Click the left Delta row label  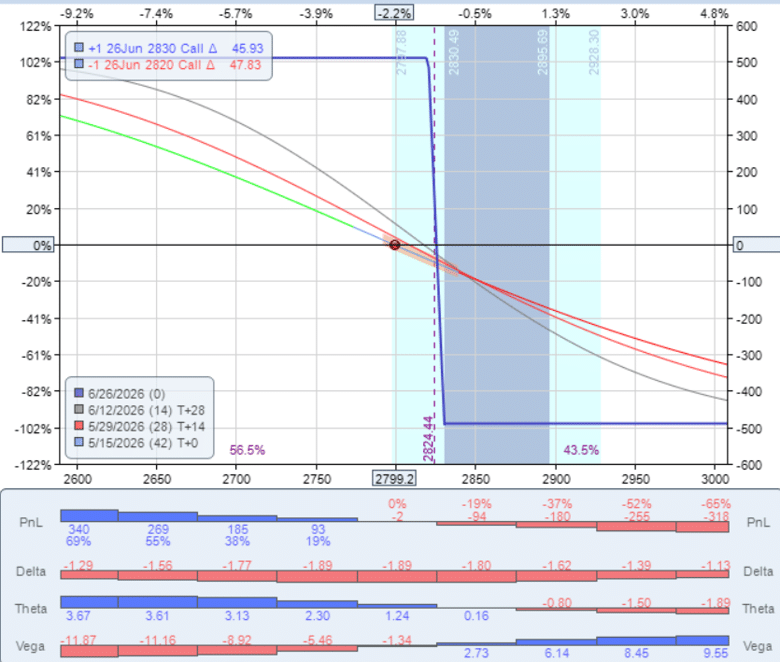[31, 571]
